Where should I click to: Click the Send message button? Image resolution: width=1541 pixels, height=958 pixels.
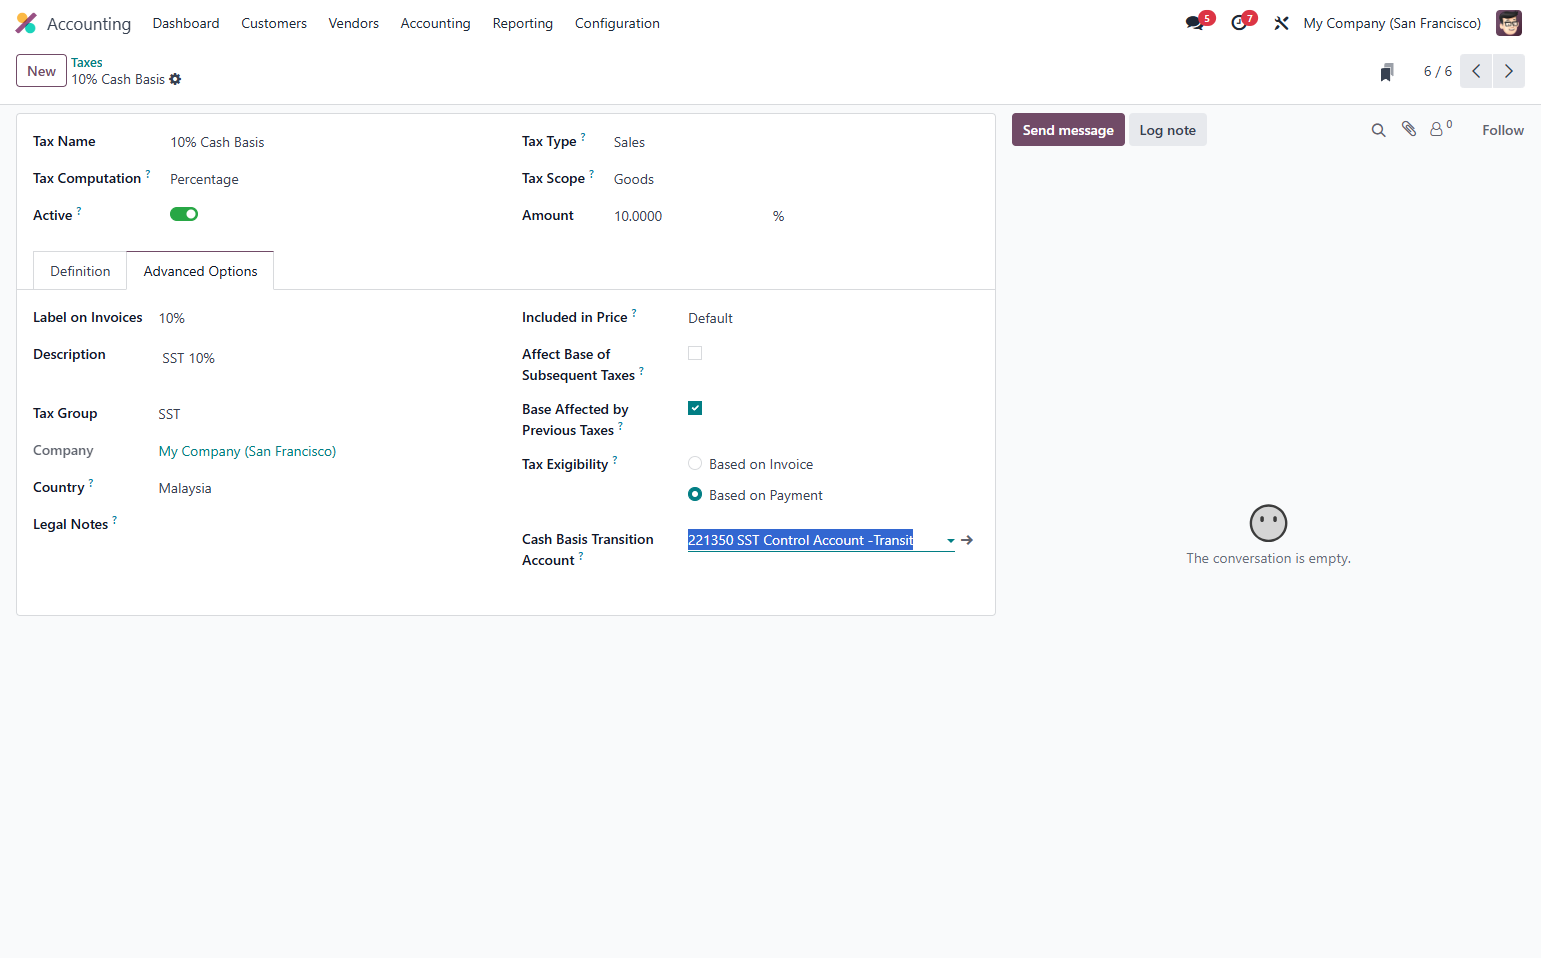point(1068,130)
